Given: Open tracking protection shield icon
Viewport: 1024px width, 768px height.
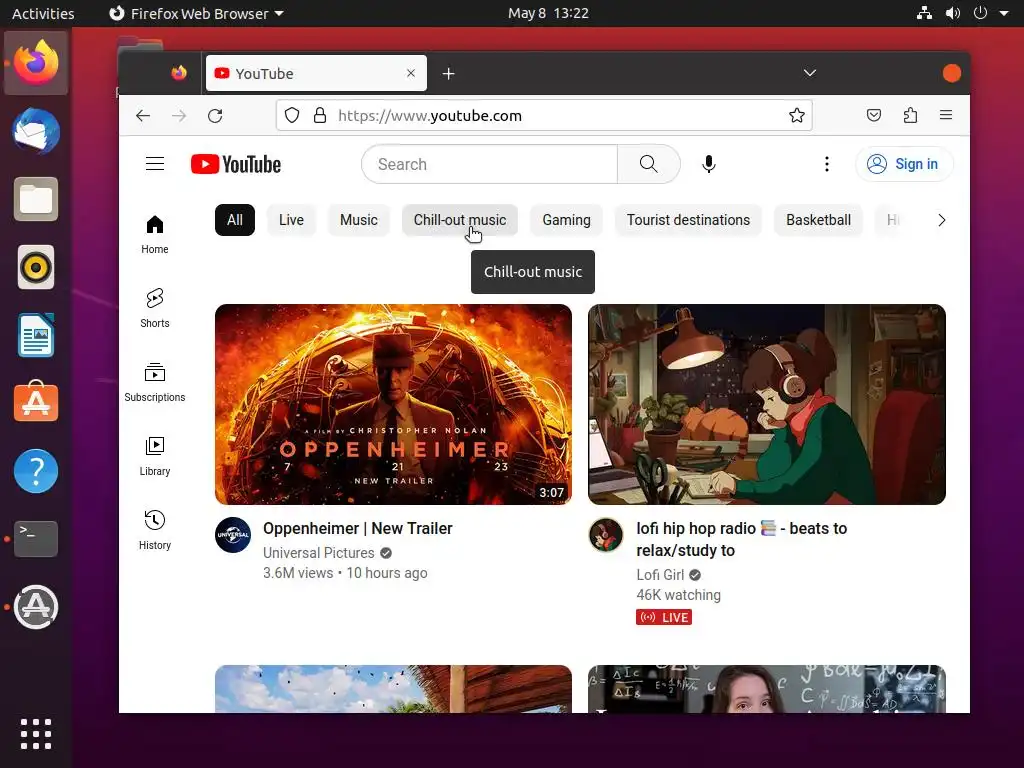Looking at the screenshot, I should tap(292, 116).
